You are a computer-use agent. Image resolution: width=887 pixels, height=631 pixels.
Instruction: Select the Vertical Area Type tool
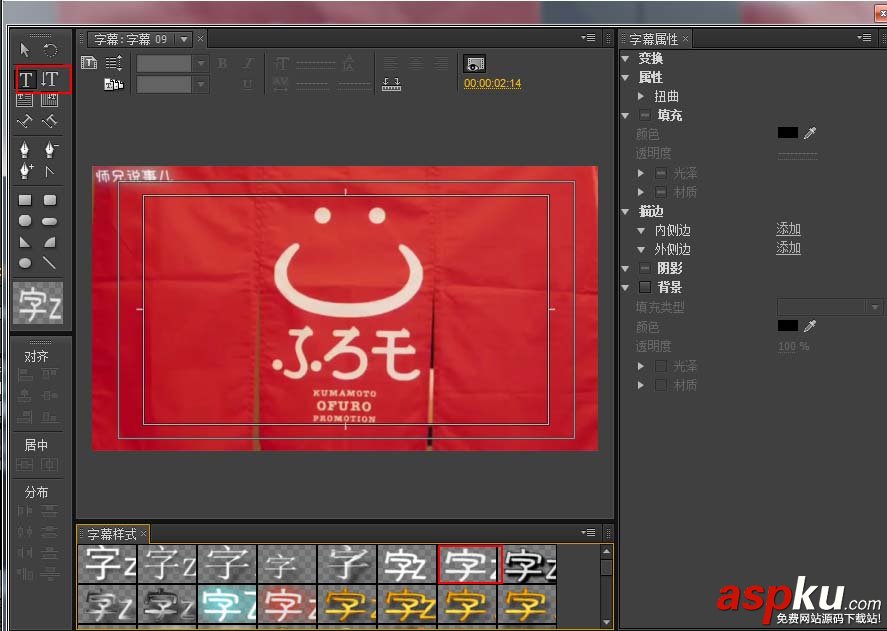tap(50, 101)
